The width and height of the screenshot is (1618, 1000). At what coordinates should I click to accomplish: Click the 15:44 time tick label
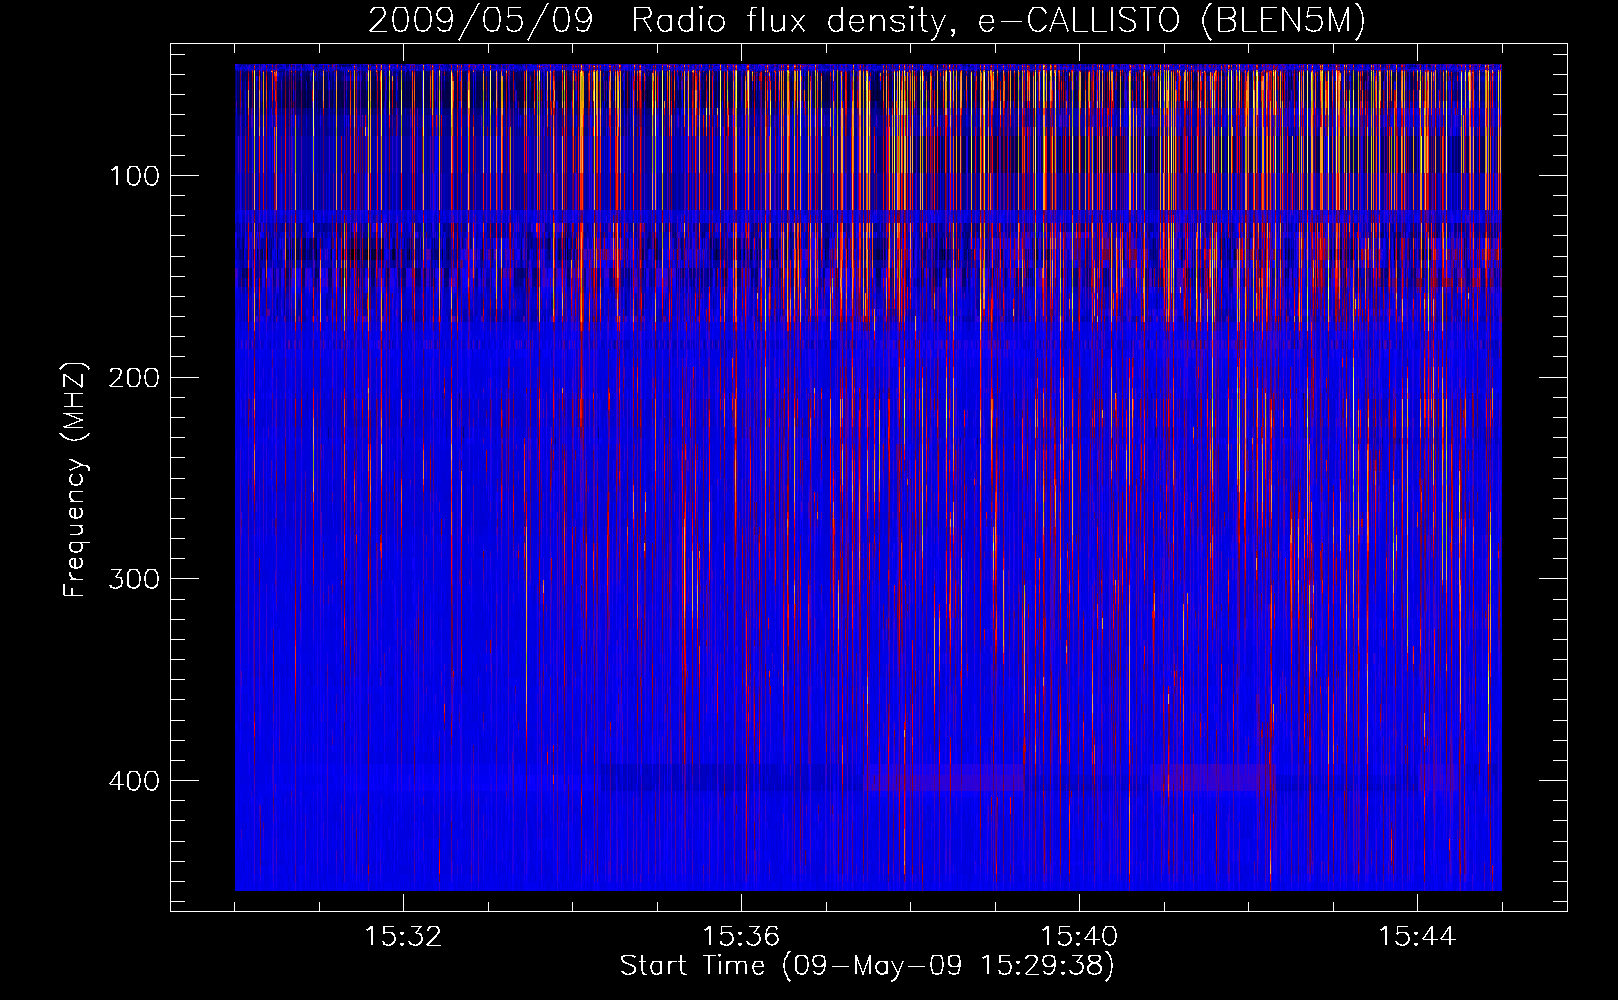tap(1417, 937)
